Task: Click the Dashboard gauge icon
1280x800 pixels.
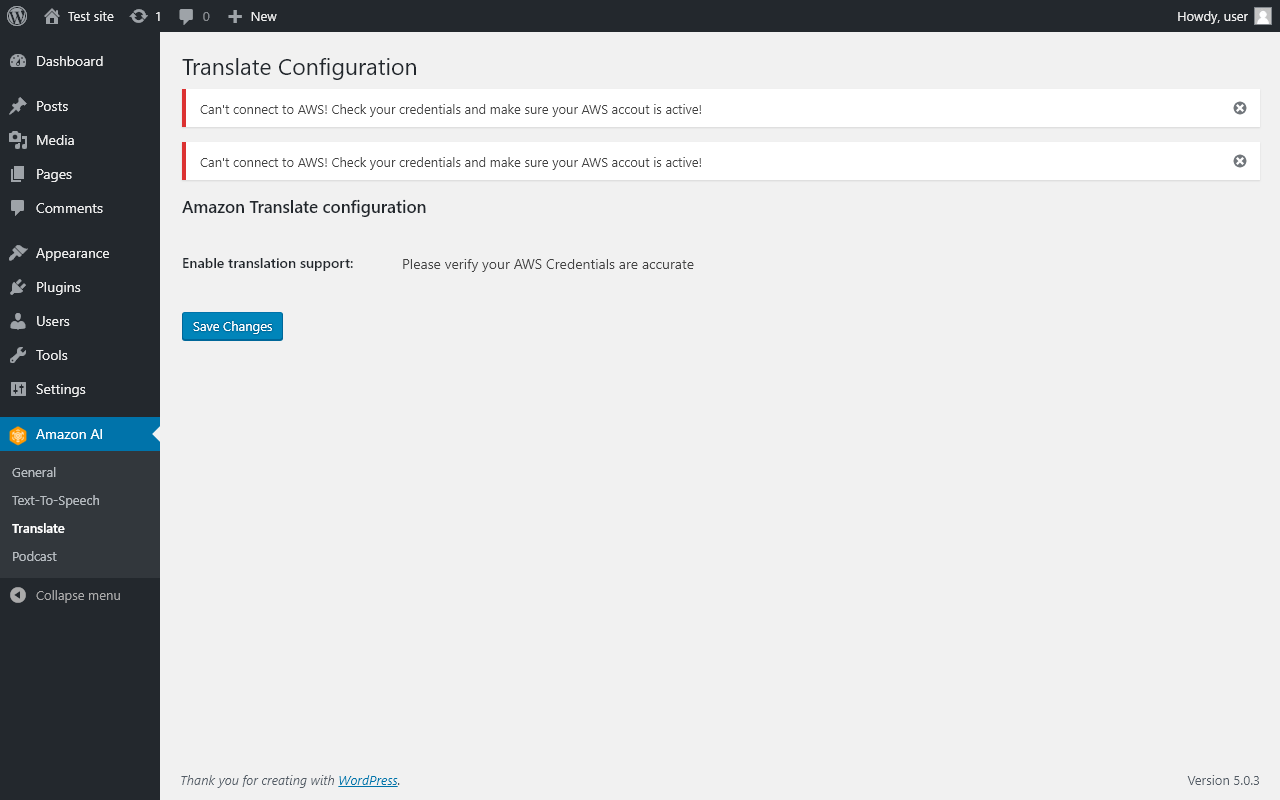Action: (x=18, y=61)
